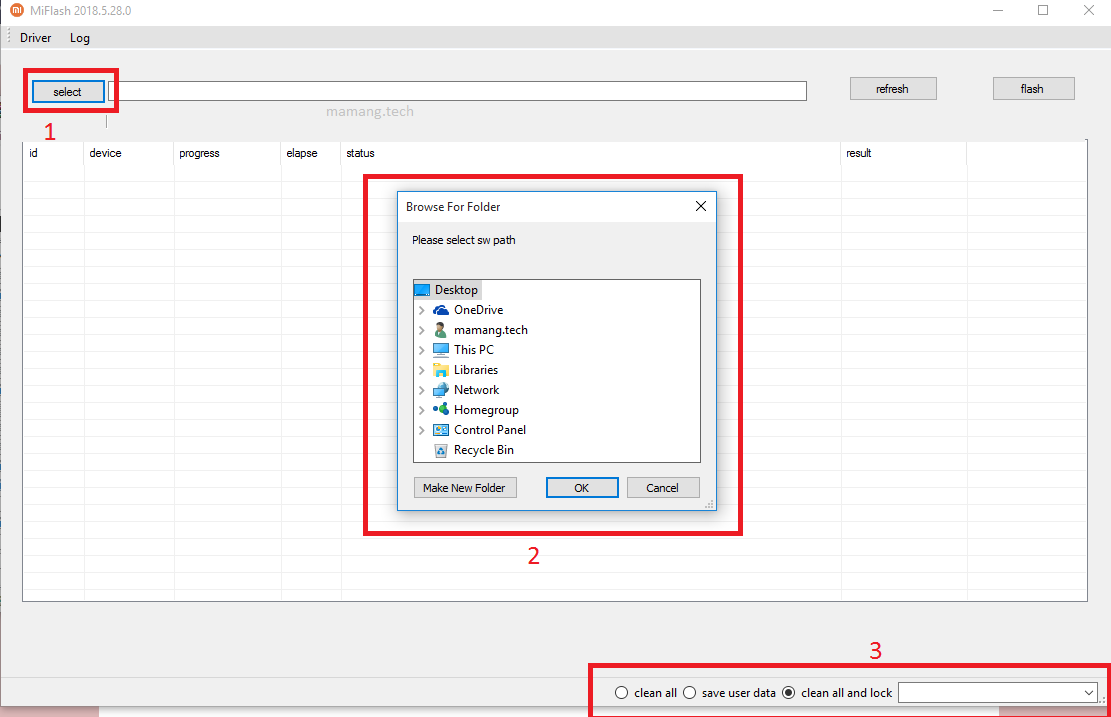Minimize the MiFlash window

[998, 10]
